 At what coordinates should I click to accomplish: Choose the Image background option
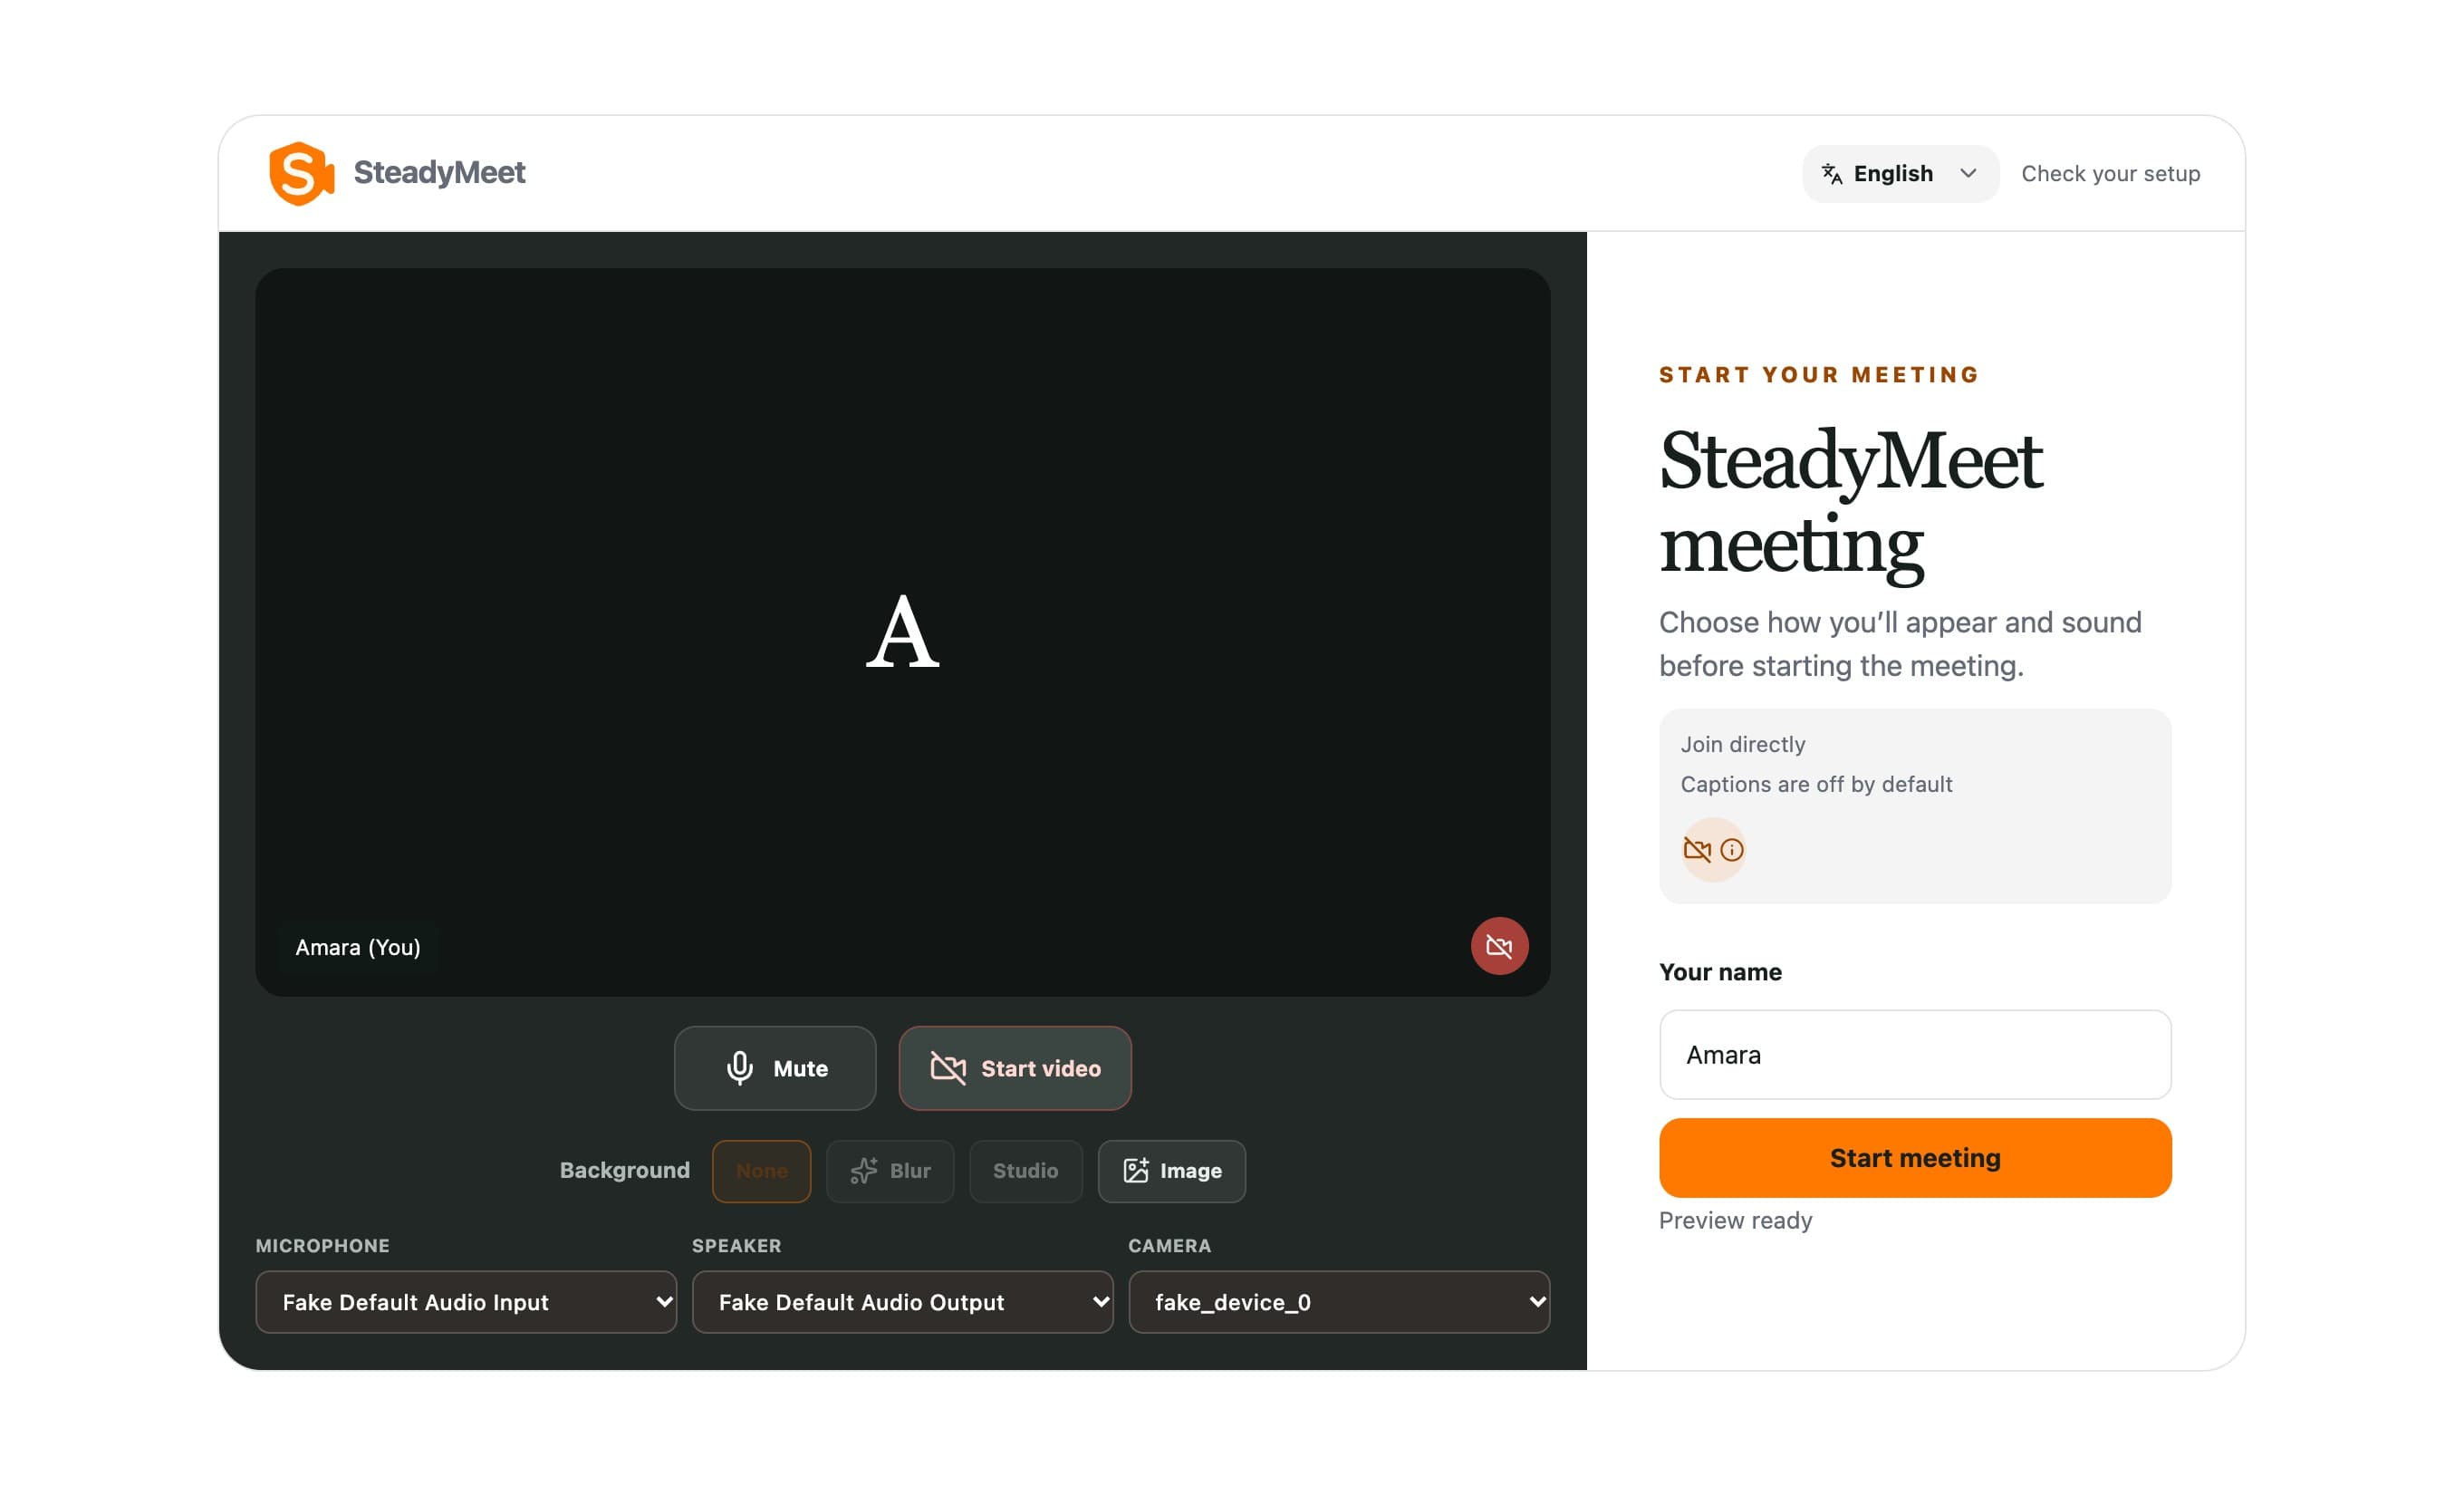tap(1171, 1171)
